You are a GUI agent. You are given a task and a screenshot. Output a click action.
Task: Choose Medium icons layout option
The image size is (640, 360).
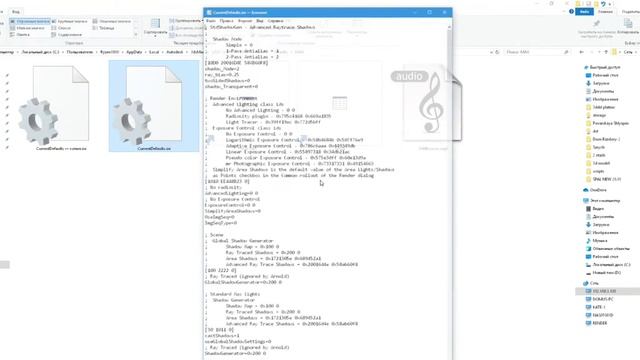pos(112,21)
